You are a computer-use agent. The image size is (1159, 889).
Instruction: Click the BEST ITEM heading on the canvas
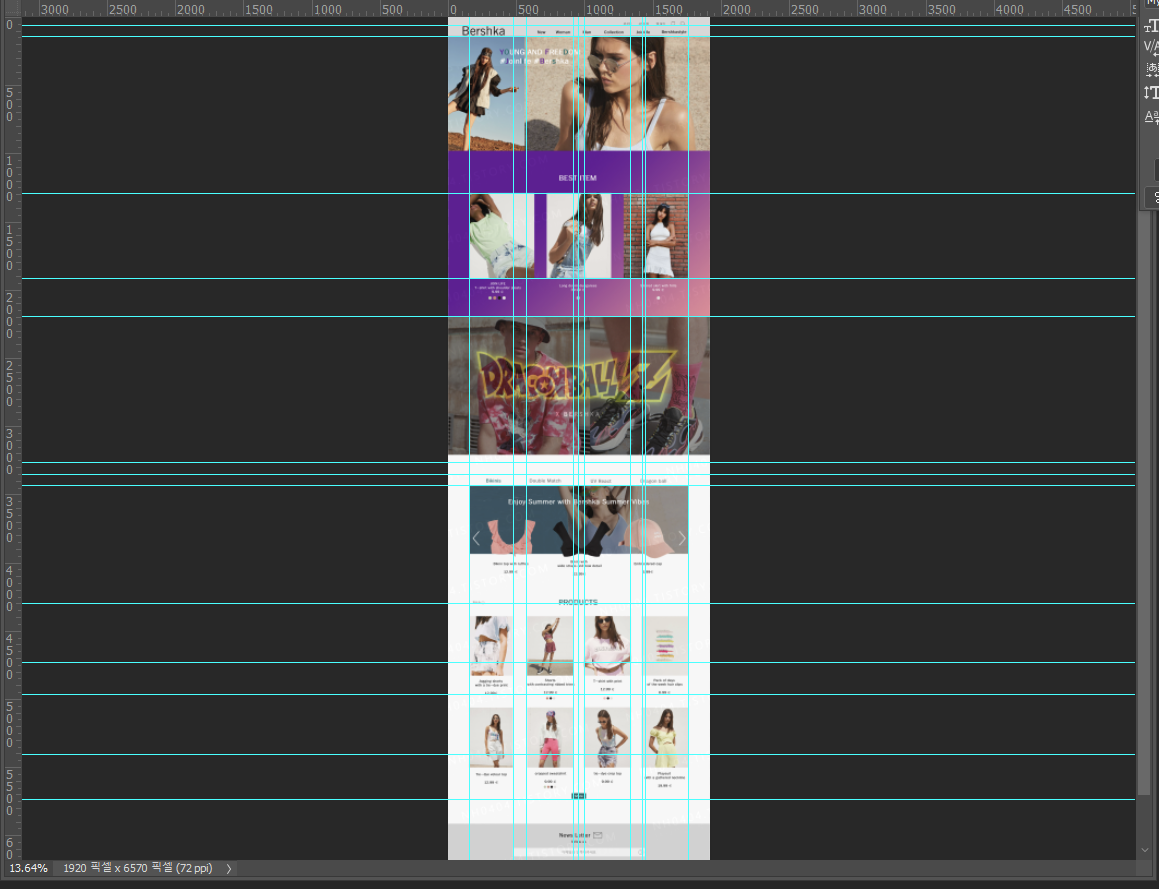pyautogui.click(x=577, y=178)
